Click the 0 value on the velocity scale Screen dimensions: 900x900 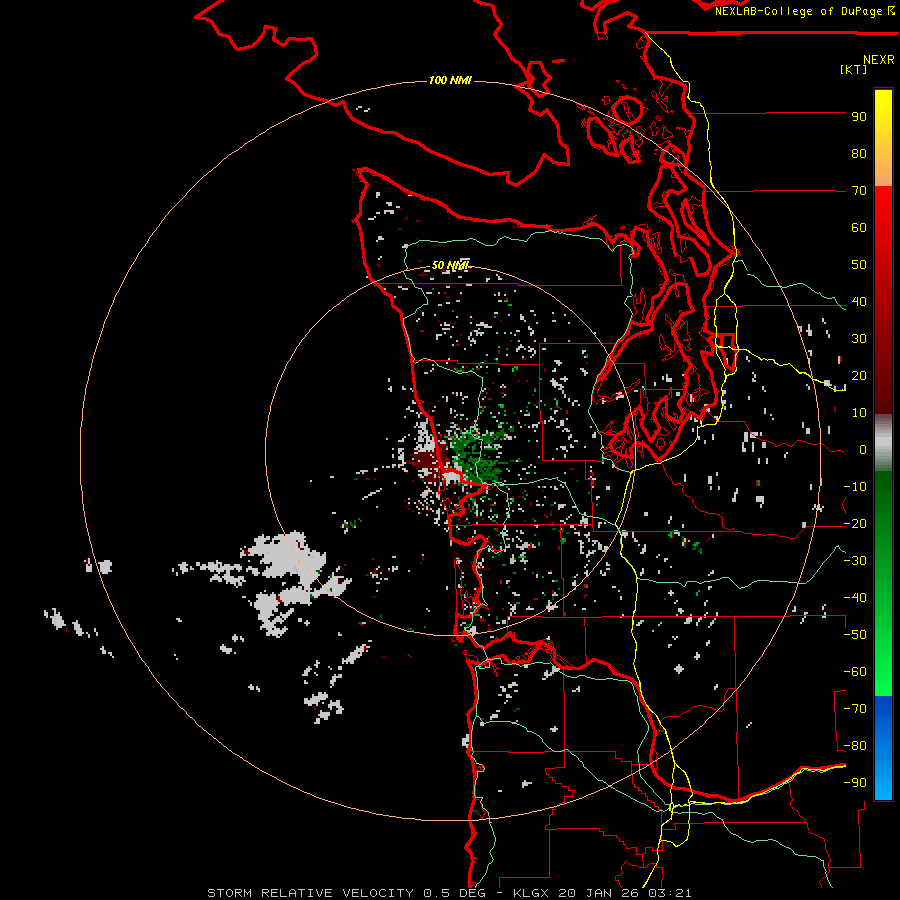[x=863, y=449]
